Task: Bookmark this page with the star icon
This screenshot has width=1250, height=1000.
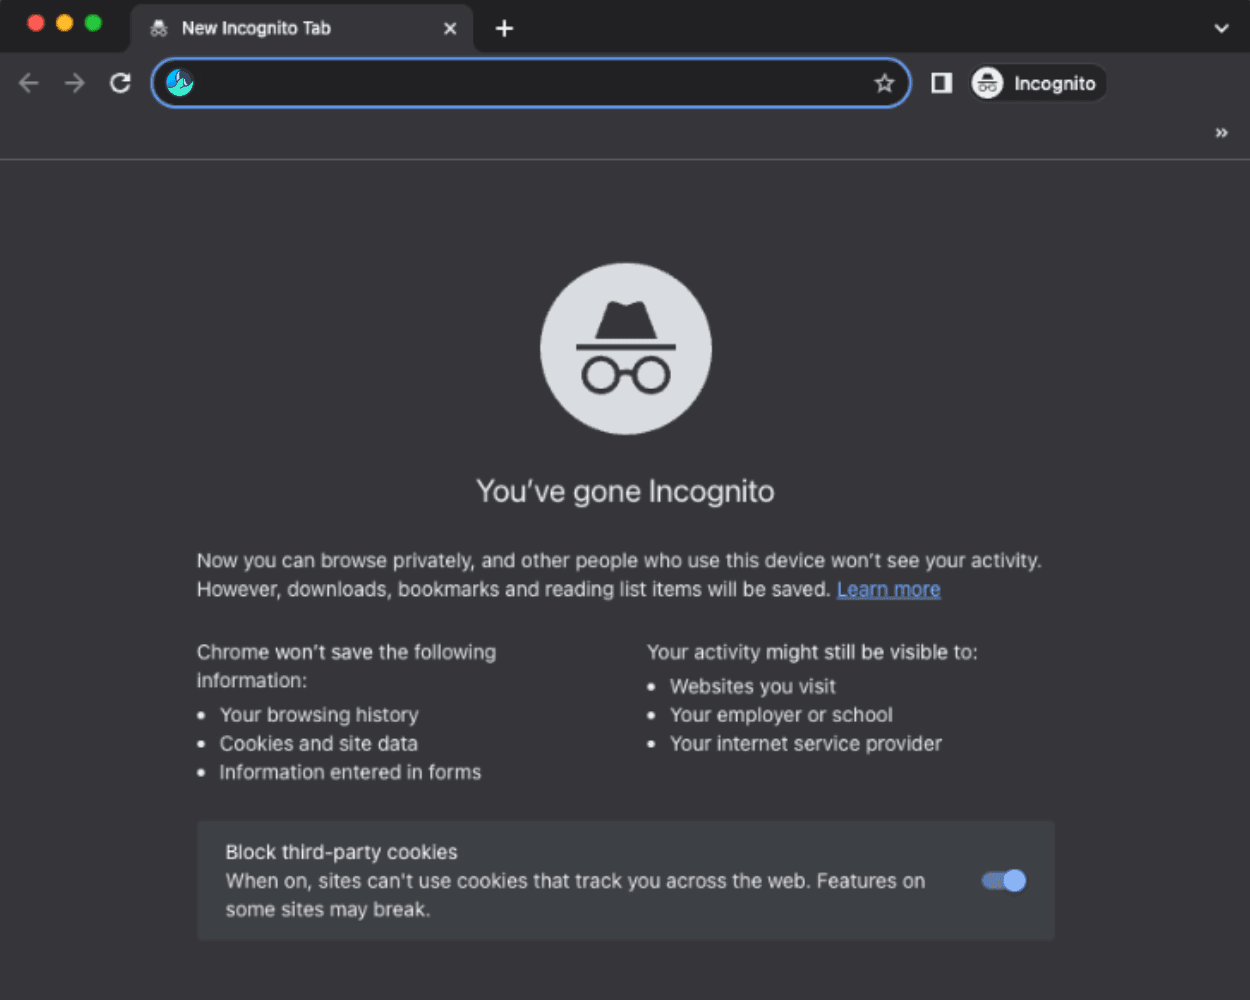Action: (884, 83)
